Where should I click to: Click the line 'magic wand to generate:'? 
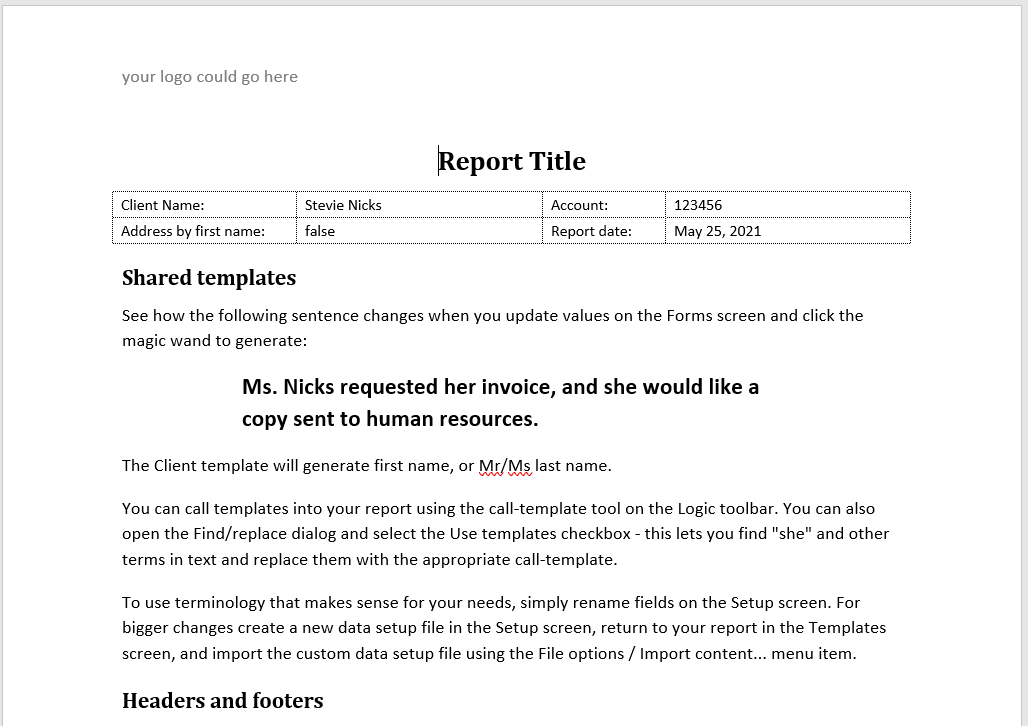pos(214,341)
